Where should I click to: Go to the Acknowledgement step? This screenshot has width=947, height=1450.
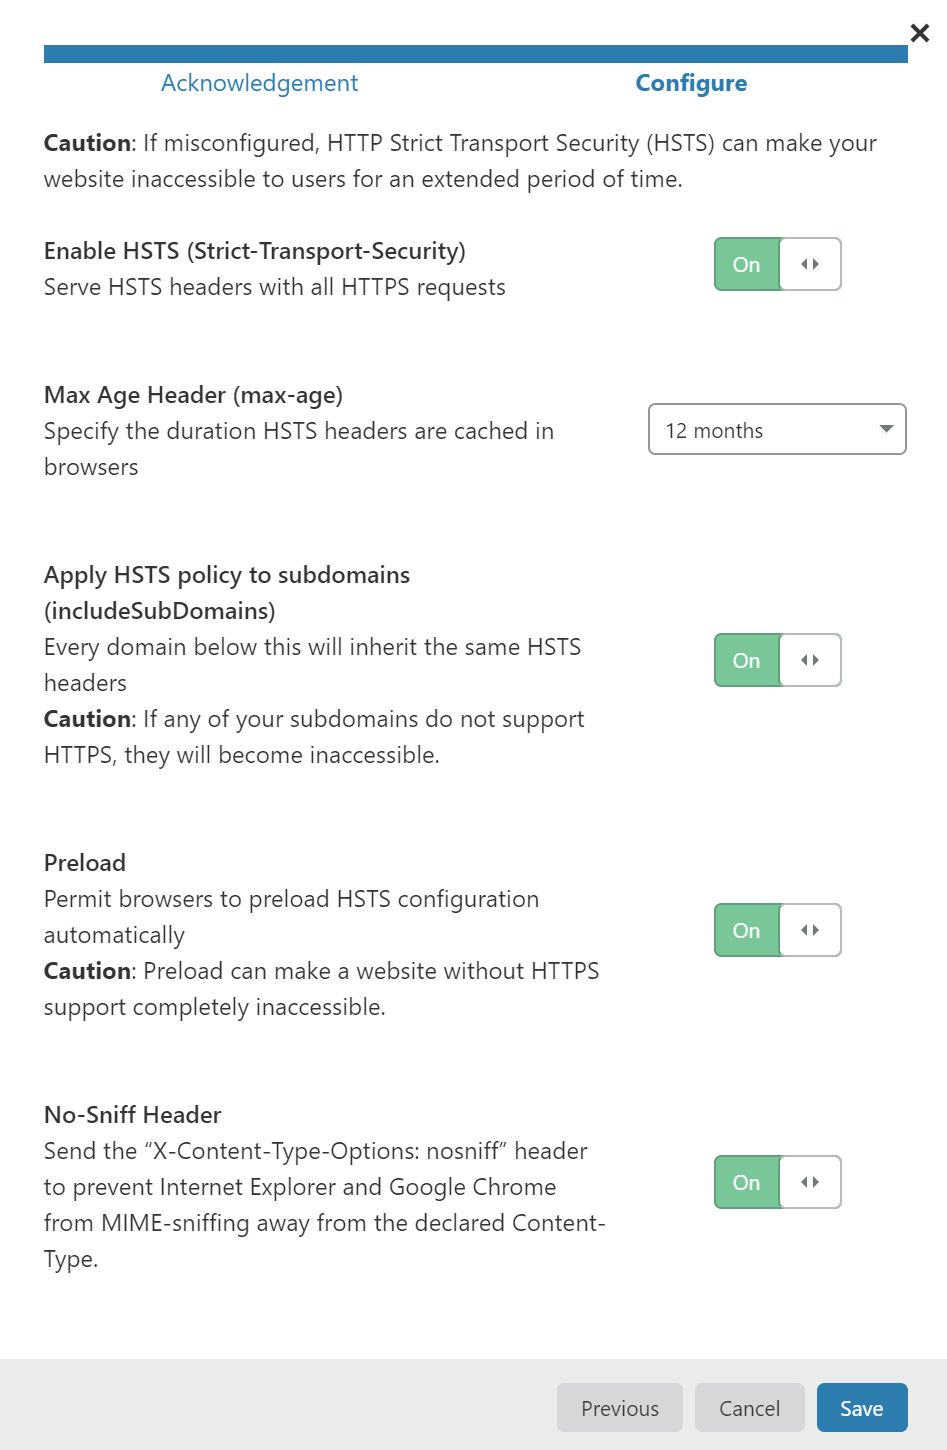259,83
